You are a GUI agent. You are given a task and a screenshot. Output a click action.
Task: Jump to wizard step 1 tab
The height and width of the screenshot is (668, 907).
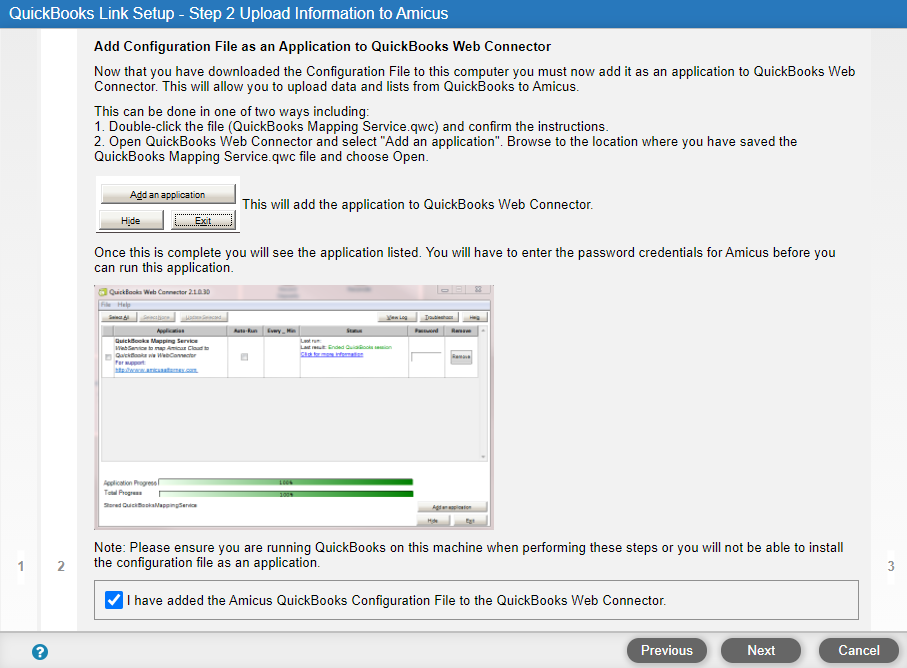(x=21, y=566)
